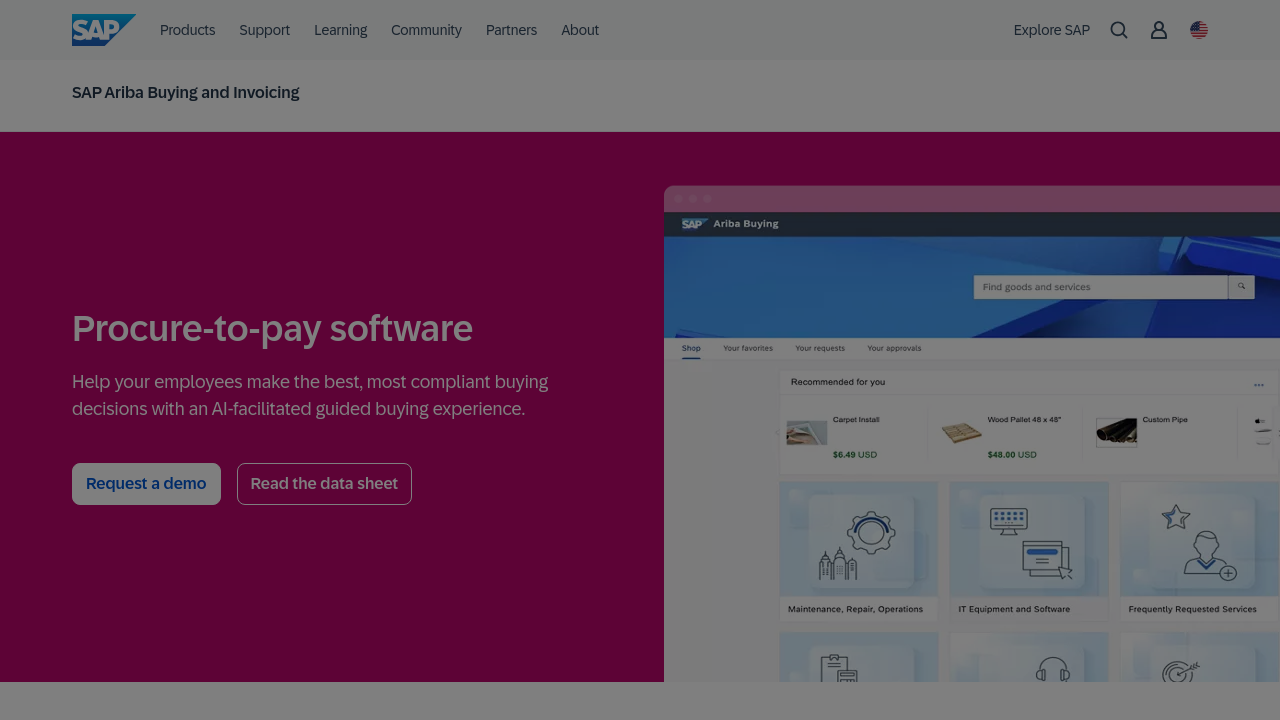Click the three-dot menu in Recommended section
The height and width of the screenshot is (720, 1280).
pos(1259,384)
